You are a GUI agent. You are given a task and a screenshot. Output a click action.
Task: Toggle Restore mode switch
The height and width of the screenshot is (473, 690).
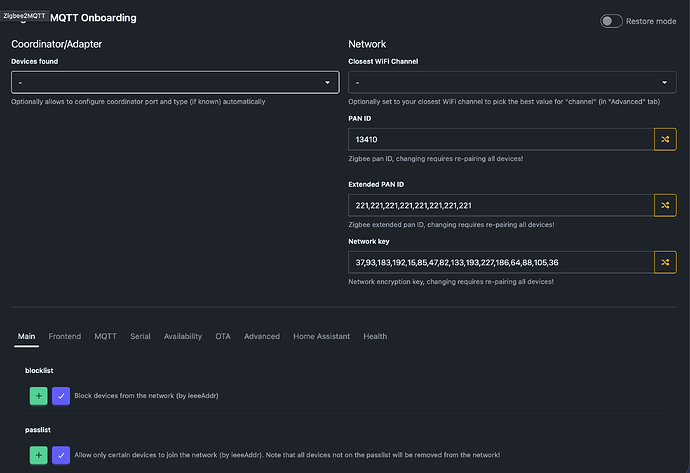[611, 21]
